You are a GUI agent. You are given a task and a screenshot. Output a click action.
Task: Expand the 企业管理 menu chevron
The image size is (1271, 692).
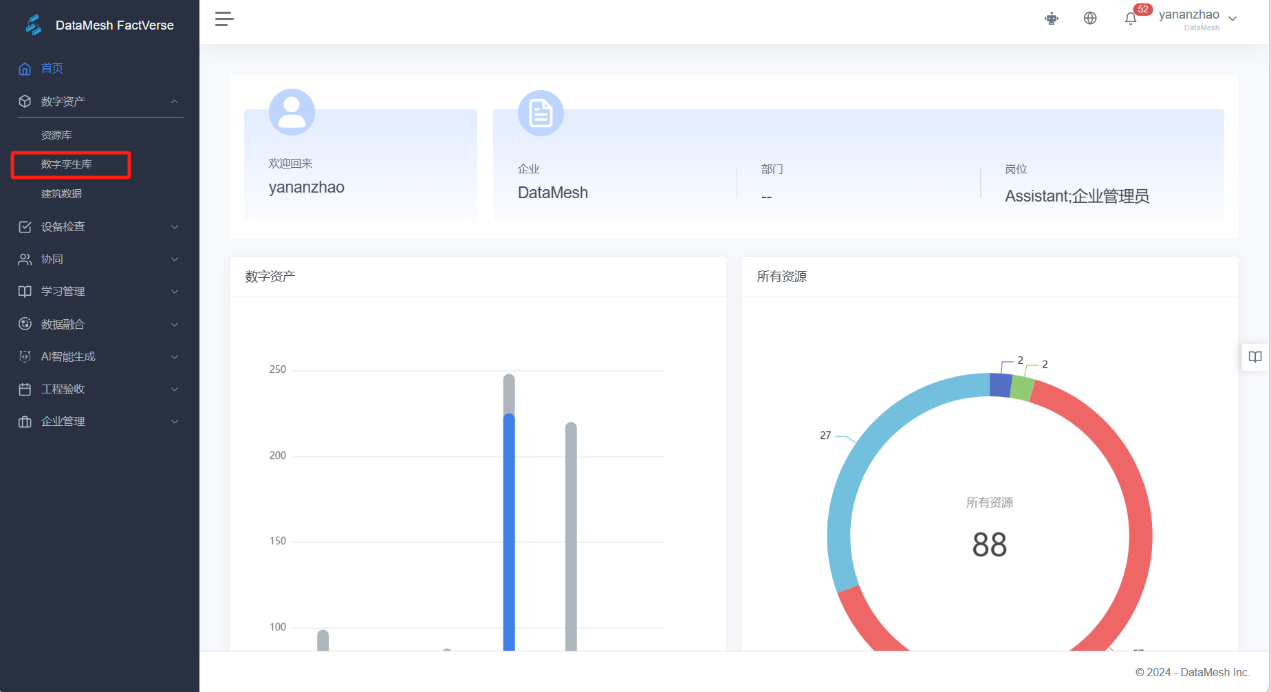pos(174,422)
